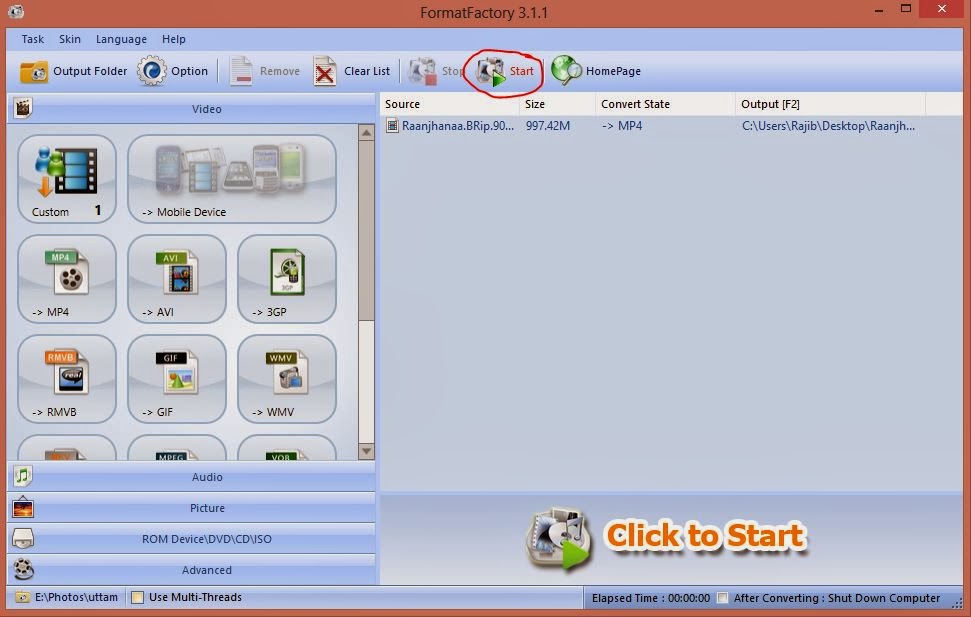Select the GIF conversion tile
This screenshot has height=617, width=971.
pos(177,379)
